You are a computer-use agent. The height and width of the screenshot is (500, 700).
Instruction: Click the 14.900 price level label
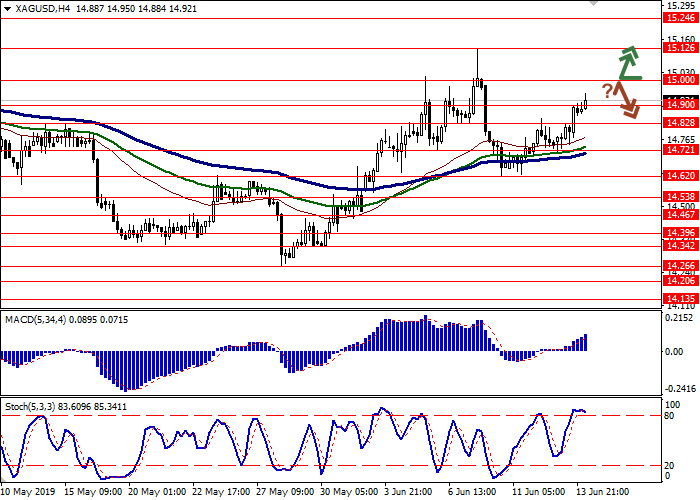(680, 104)
